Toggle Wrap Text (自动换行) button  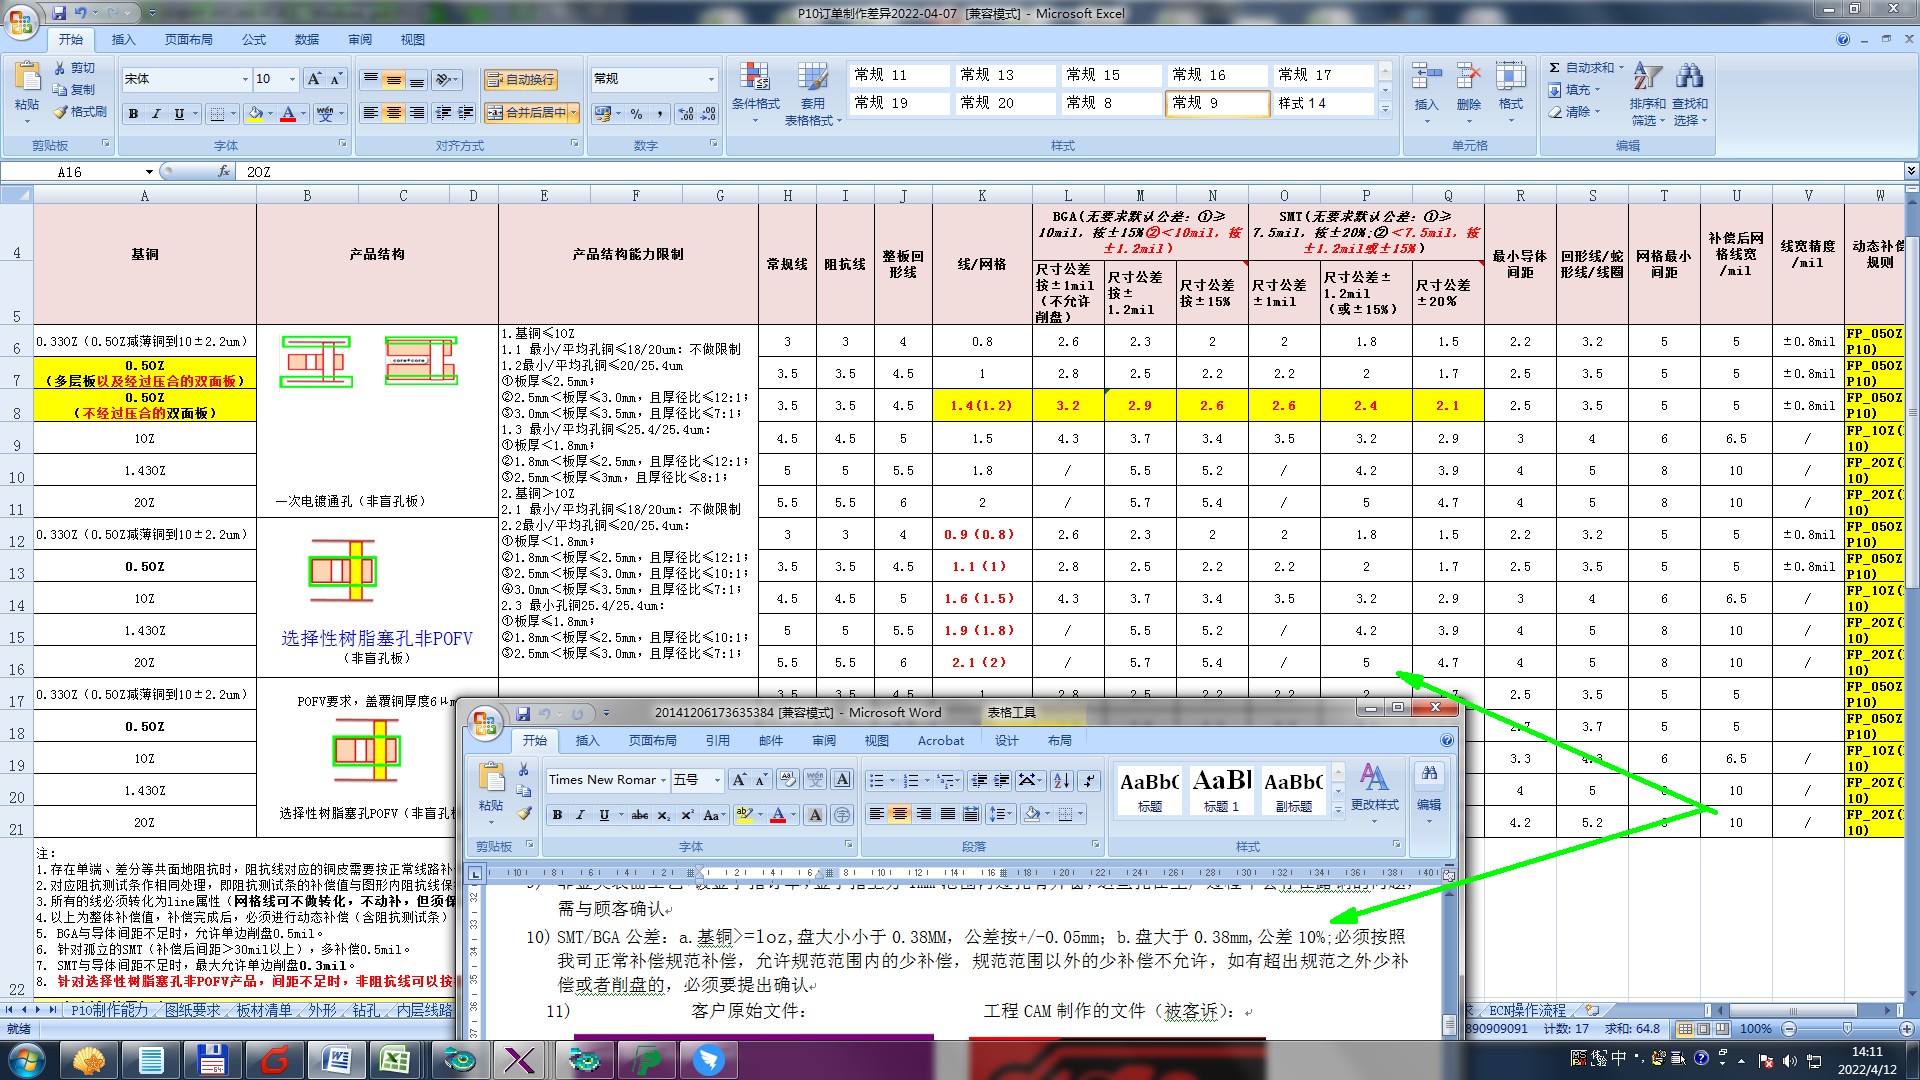tap(520, 80)
